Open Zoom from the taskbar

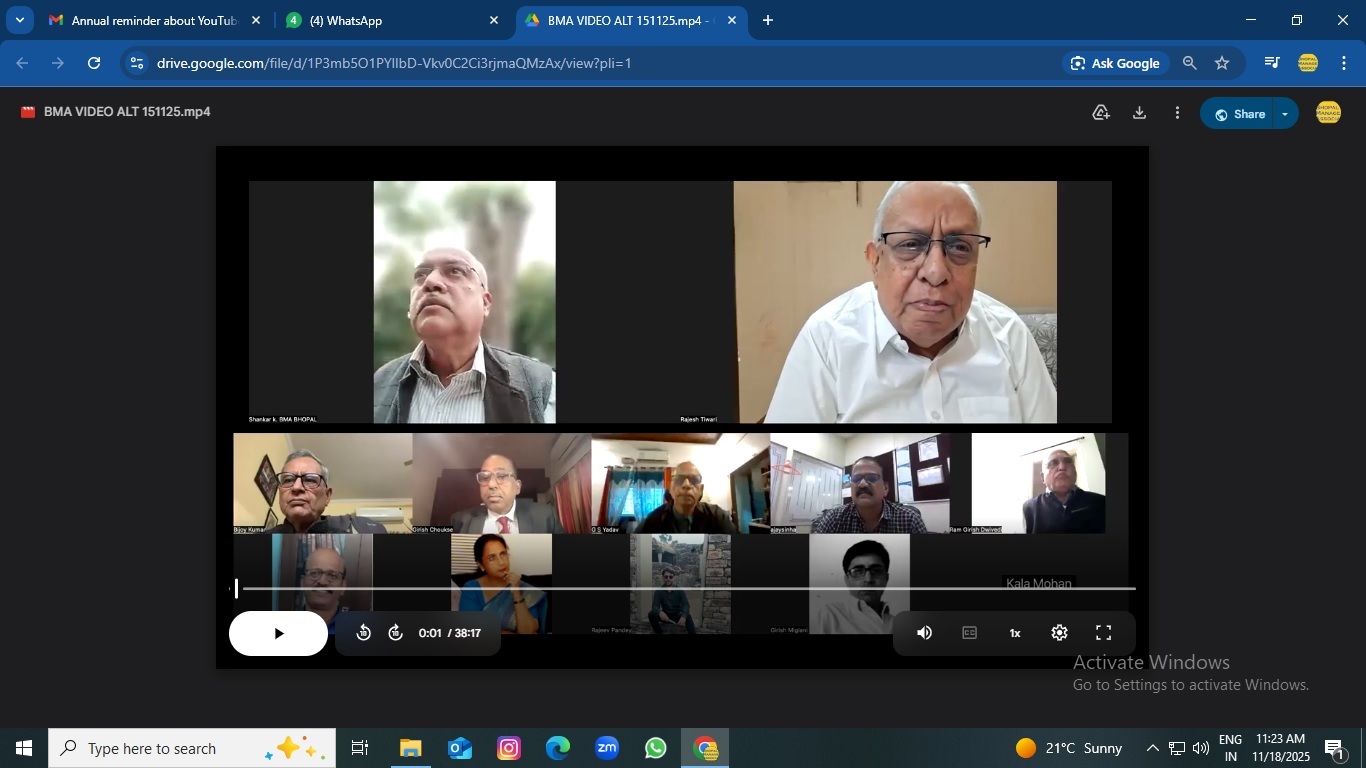pos(607,748)
